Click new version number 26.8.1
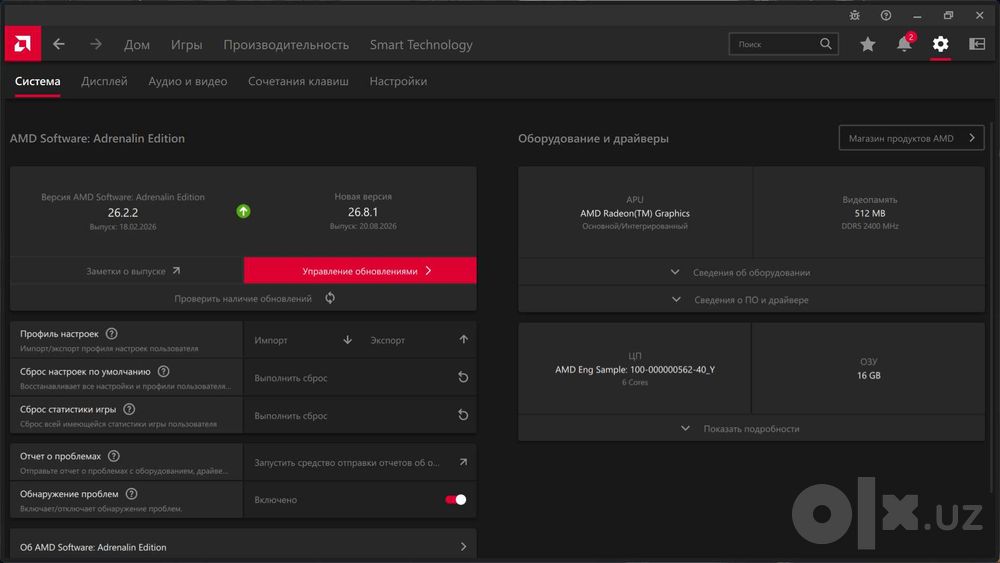Viewport: 1000px width, 563px height. (363, 212)
